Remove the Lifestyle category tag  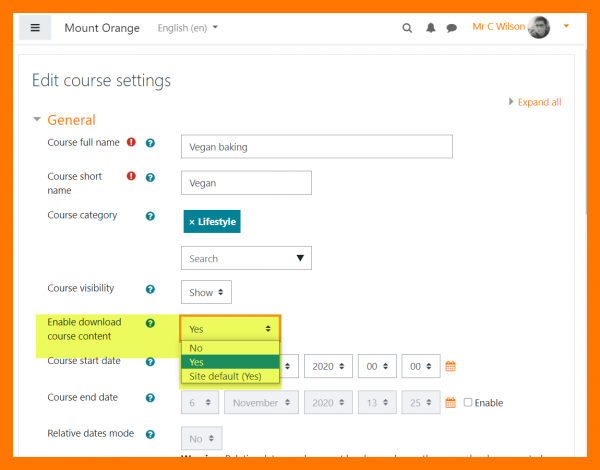(x=192, y=222)
